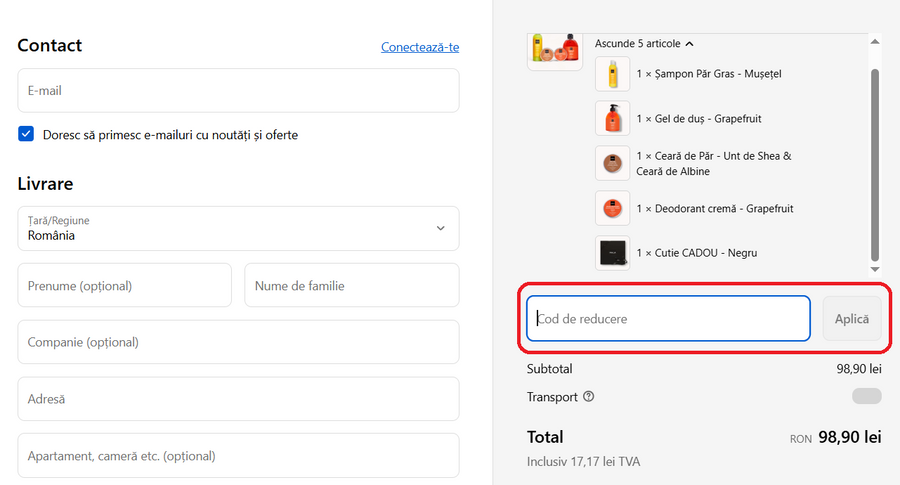Click the Conectează-te link
Screen dimensions: 900x485
(x=420, y=47)
